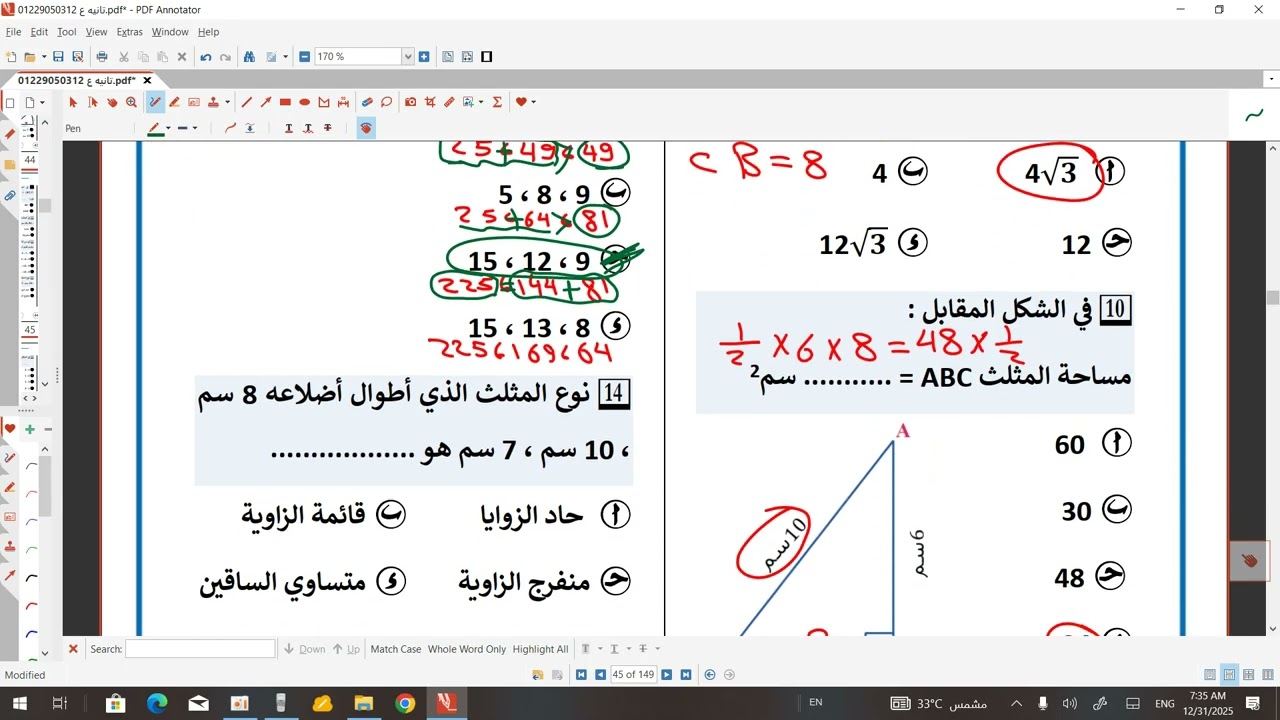Select the Pen annotation tool

pyautogui.click(x=155, y=102)
